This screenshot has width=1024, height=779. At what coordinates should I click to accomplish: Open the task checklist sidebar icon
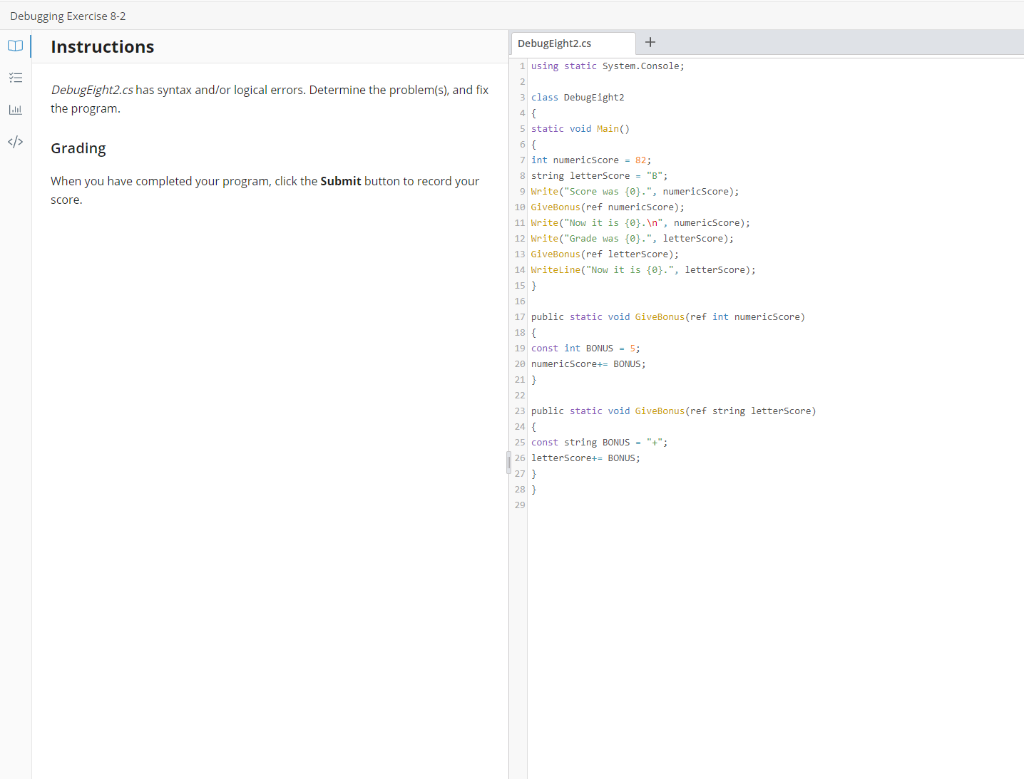pos(16,78)
